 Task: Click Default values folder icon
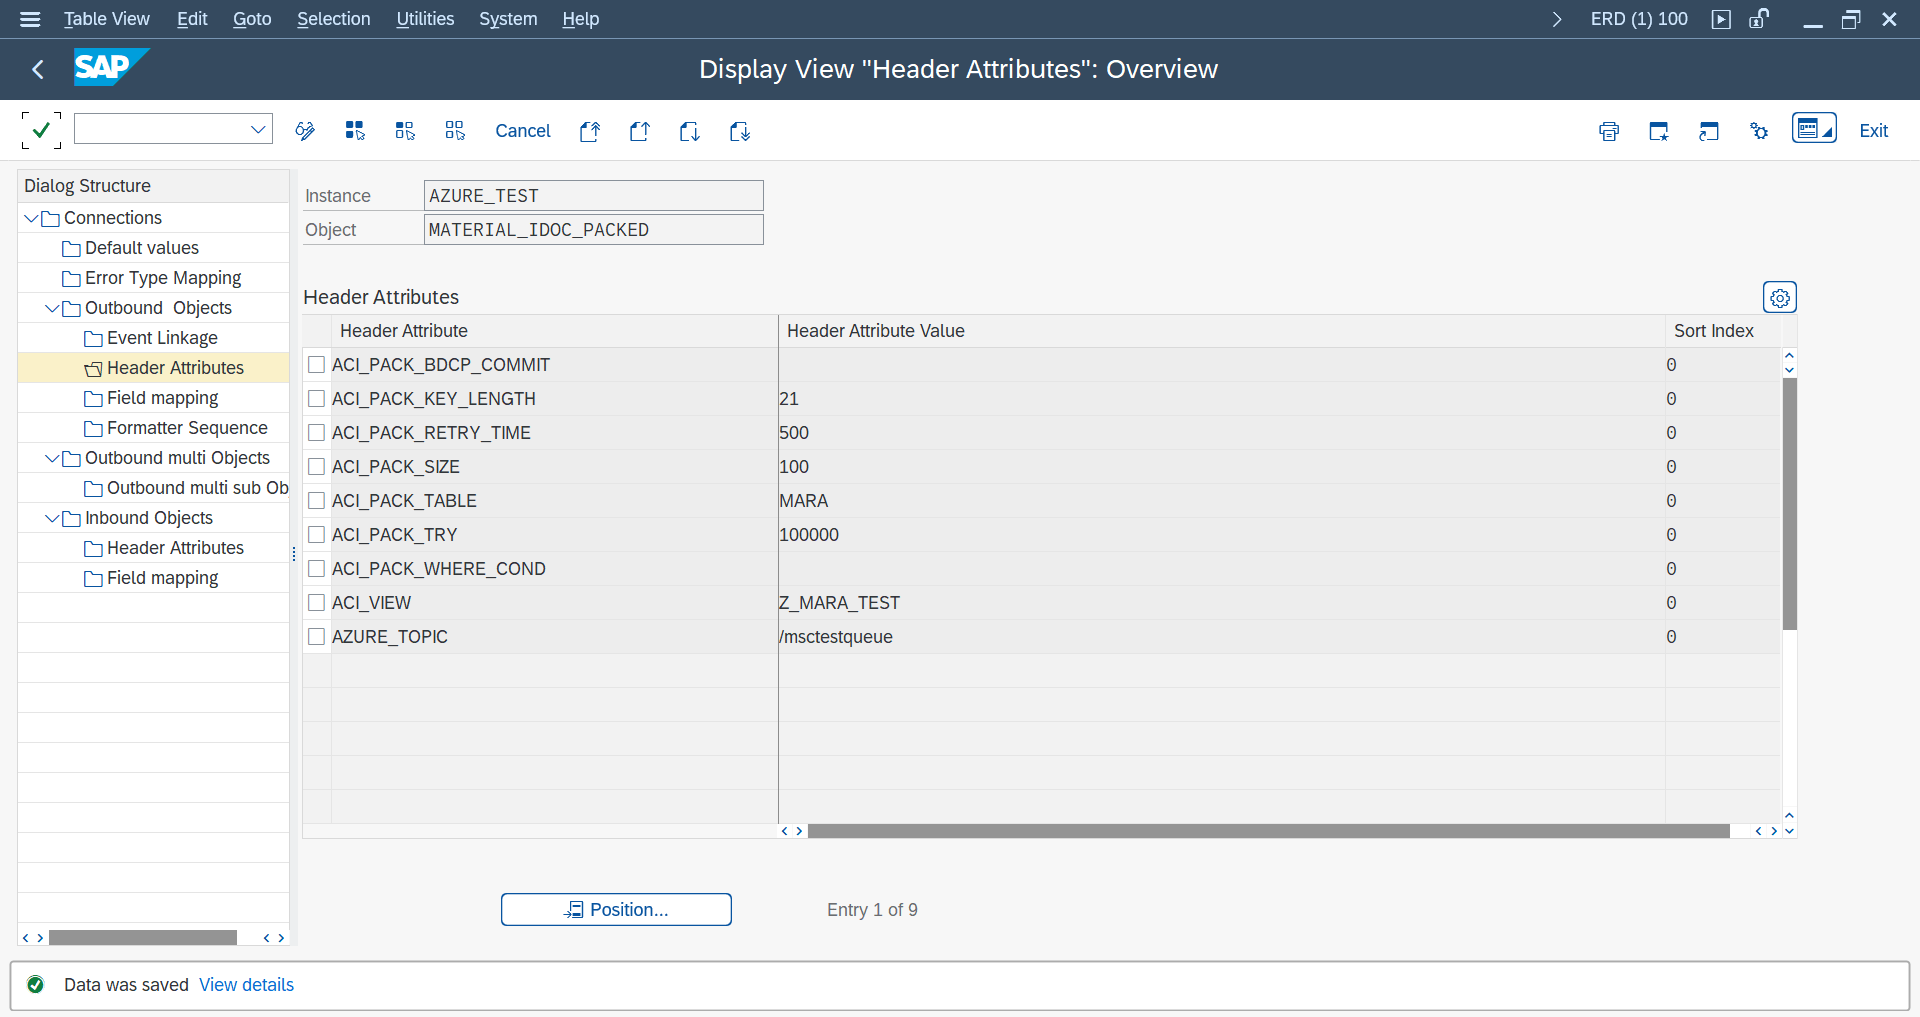[x=71, y=249]
